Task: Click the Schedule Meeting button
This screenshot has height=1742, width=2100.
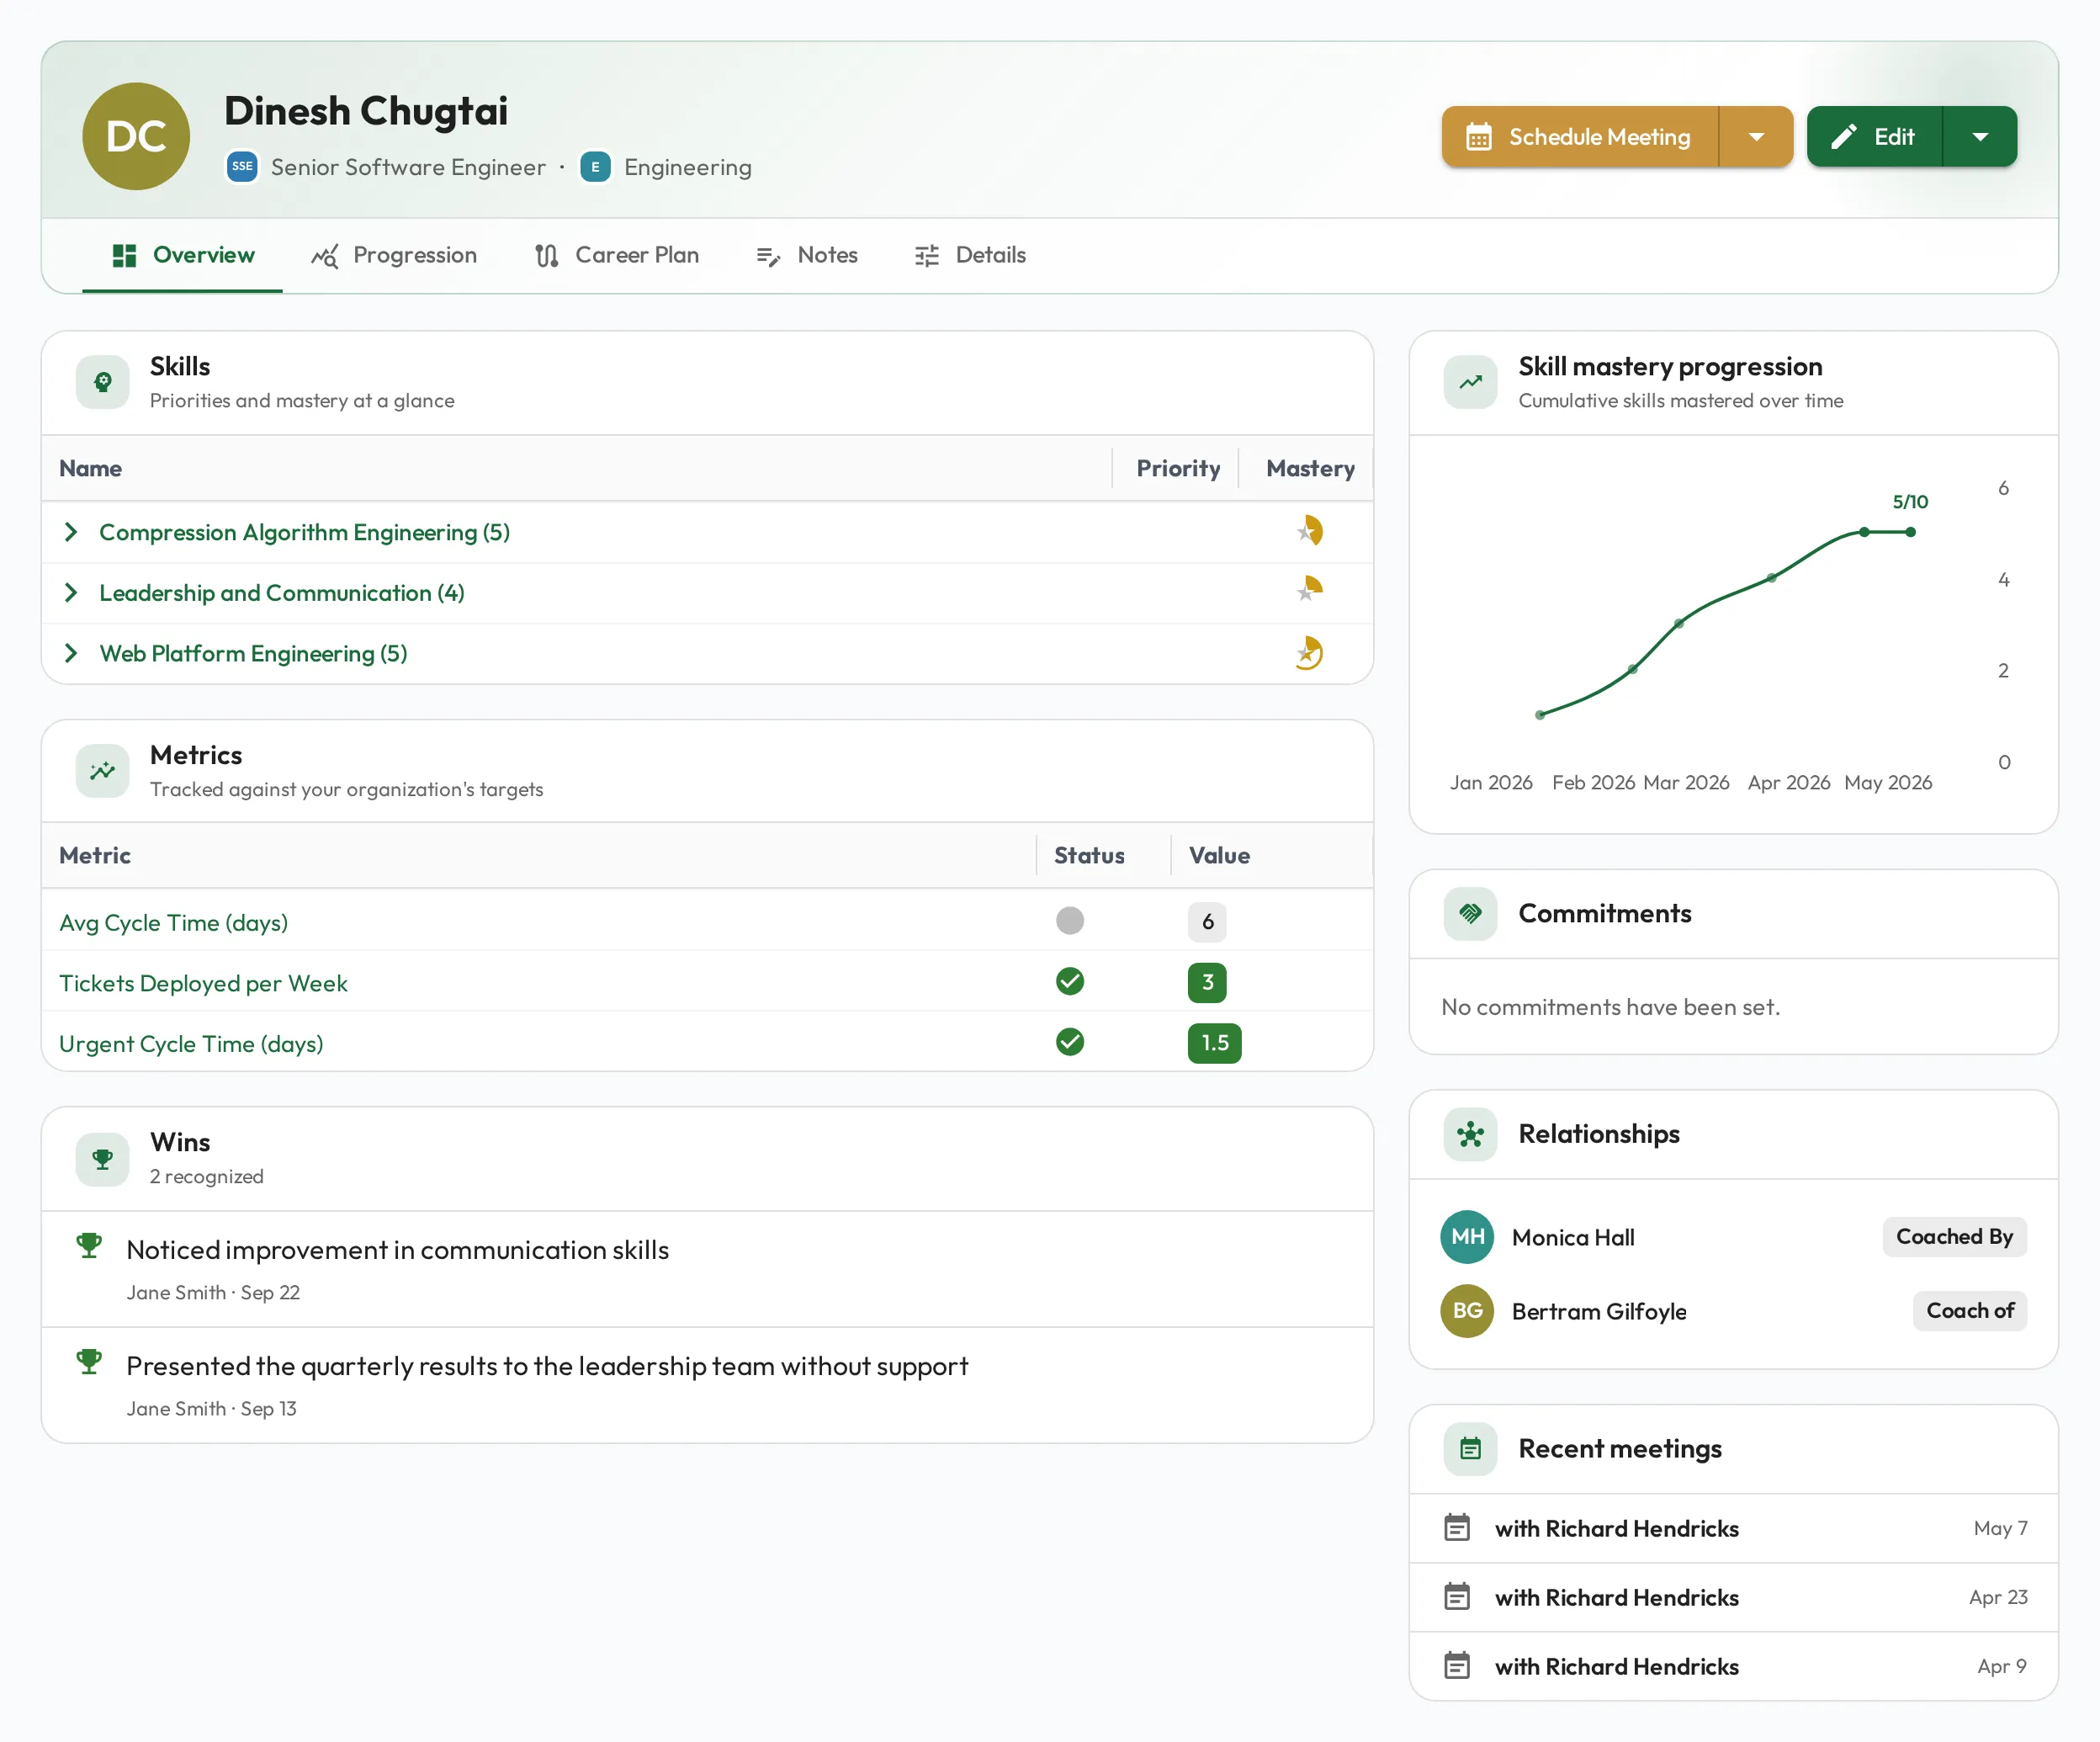Action: tap(1580, 137)
